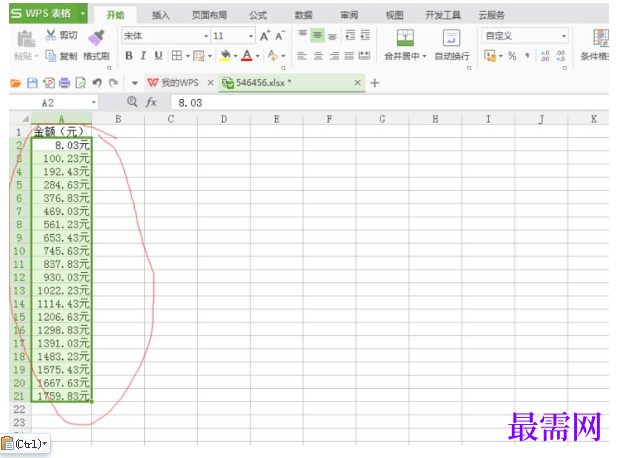Screen dimensions: 620x458
Task: Click the decrease indent icon
Action: tap(350, 35)
